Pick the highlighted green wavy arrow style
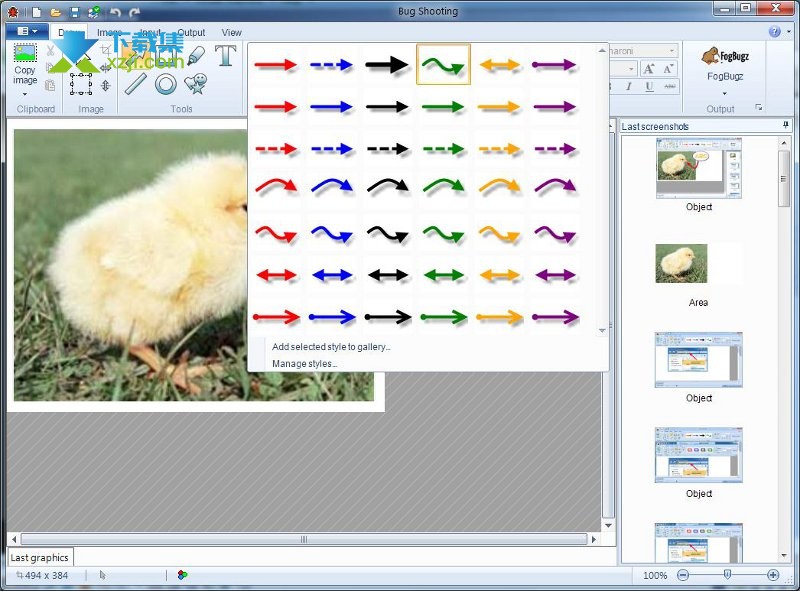This screenshot has height=591, width=800. pos(443,65)
